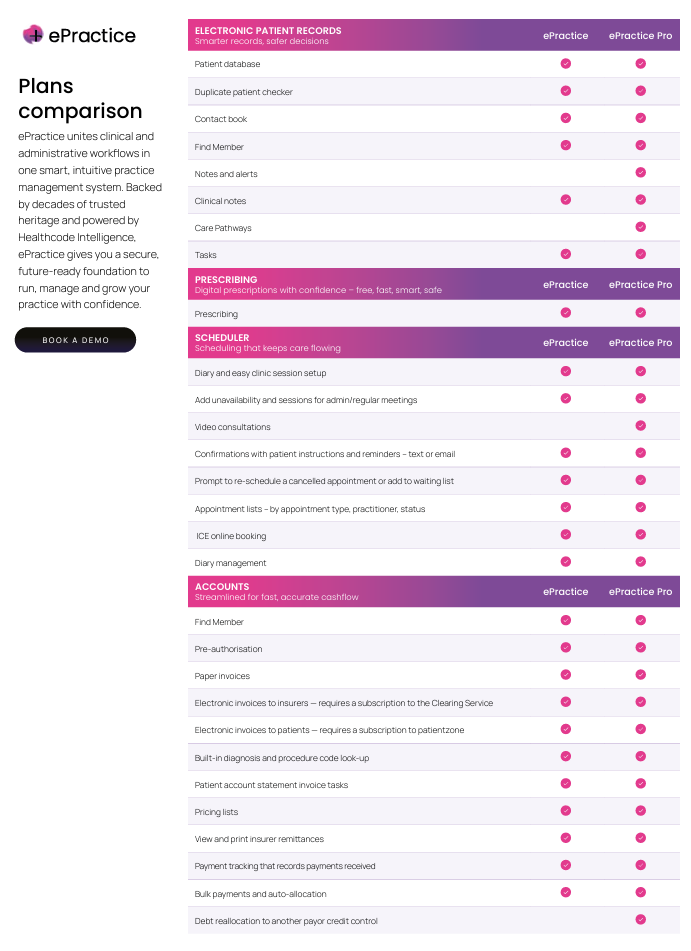Viewport: 691px width, 951px height.
Task: Click ePractice checkmark for Prescribing row
Action: coord(566,313)
